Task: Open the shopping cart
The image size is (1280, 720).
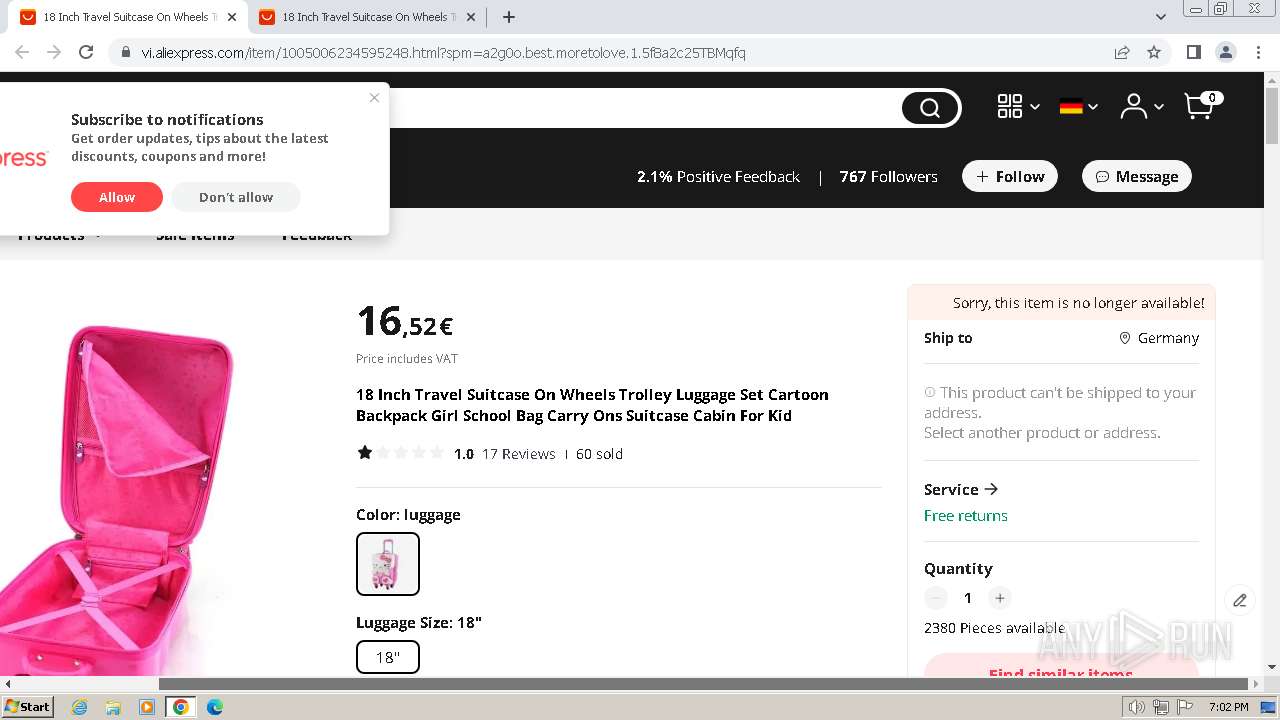Action: click(1203, 105)
